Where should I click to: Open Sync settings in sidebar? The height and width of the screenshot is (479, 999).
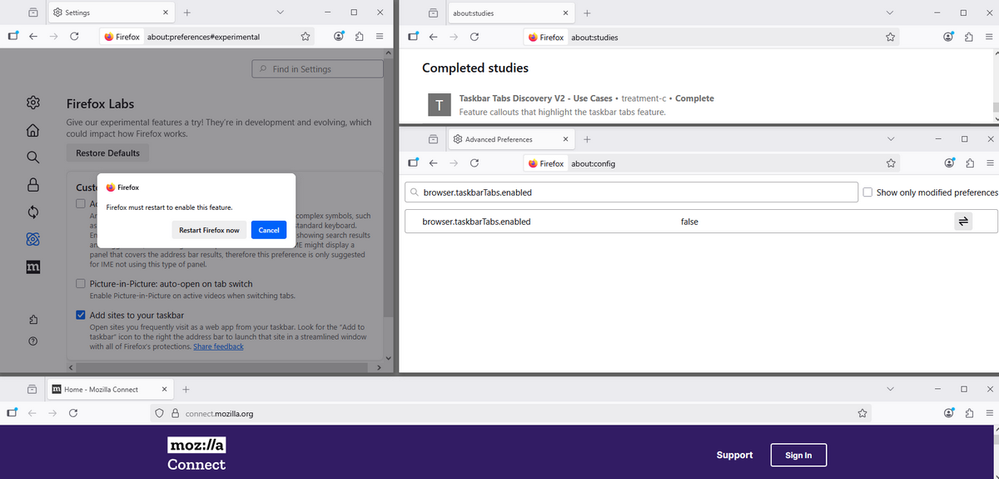33,211
